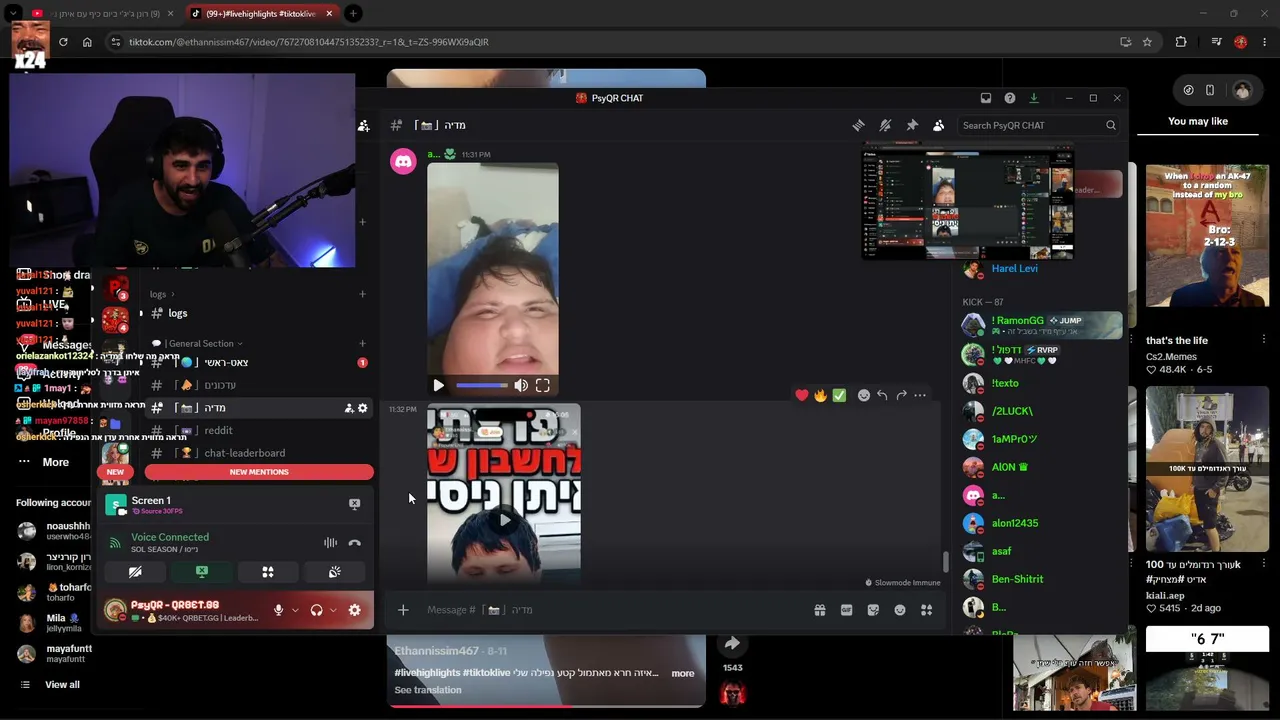Viewport: 1280px width, 720px height.
Task: React with the green checkmark emoji
Action: click(839, 395)
